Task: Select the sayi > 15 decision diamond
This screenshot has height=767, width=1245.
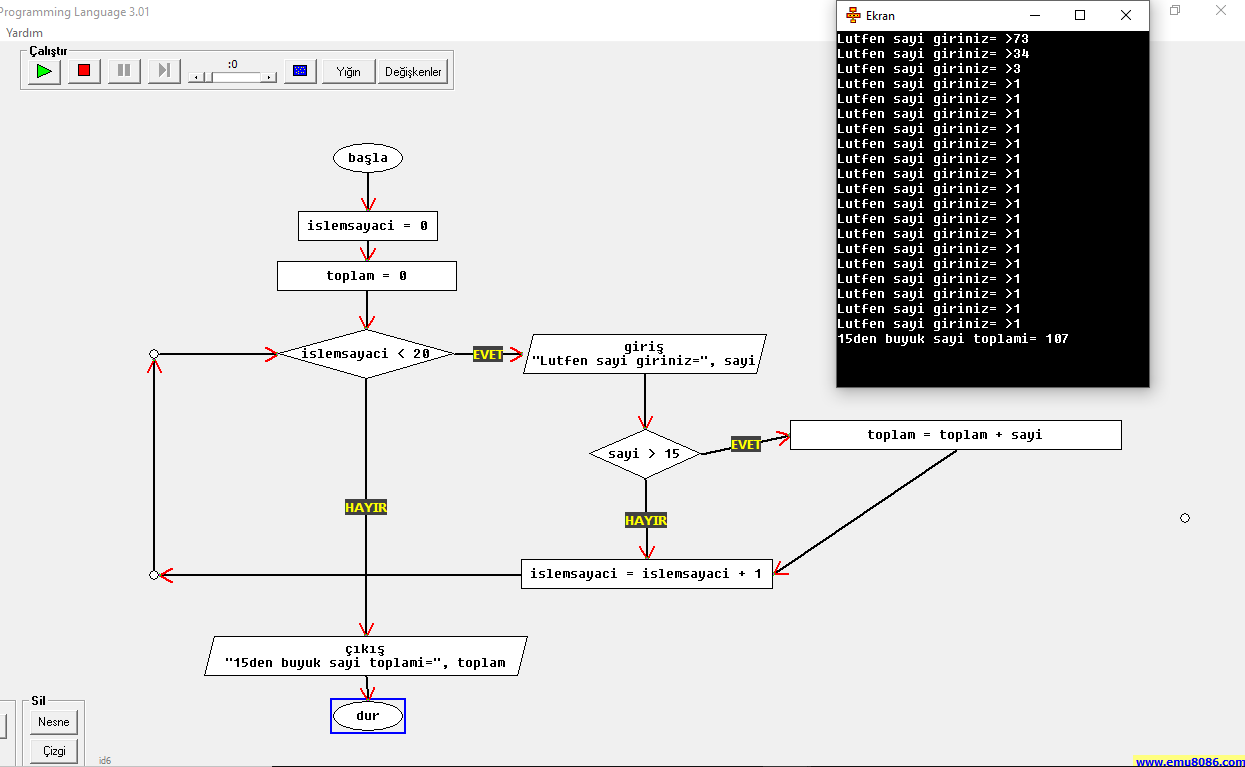Action: click(x=645, y=454)
